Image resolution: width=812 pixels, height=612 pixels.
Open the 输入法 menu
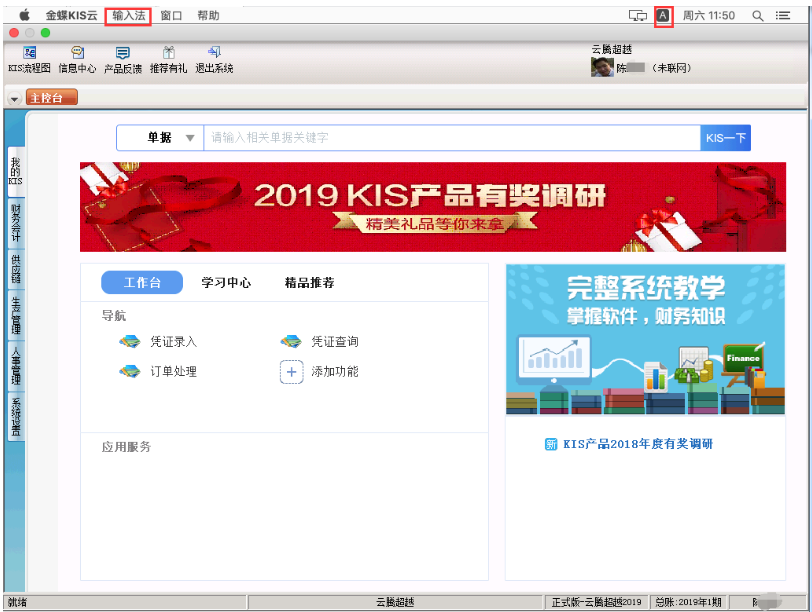[x=128, y=16]
